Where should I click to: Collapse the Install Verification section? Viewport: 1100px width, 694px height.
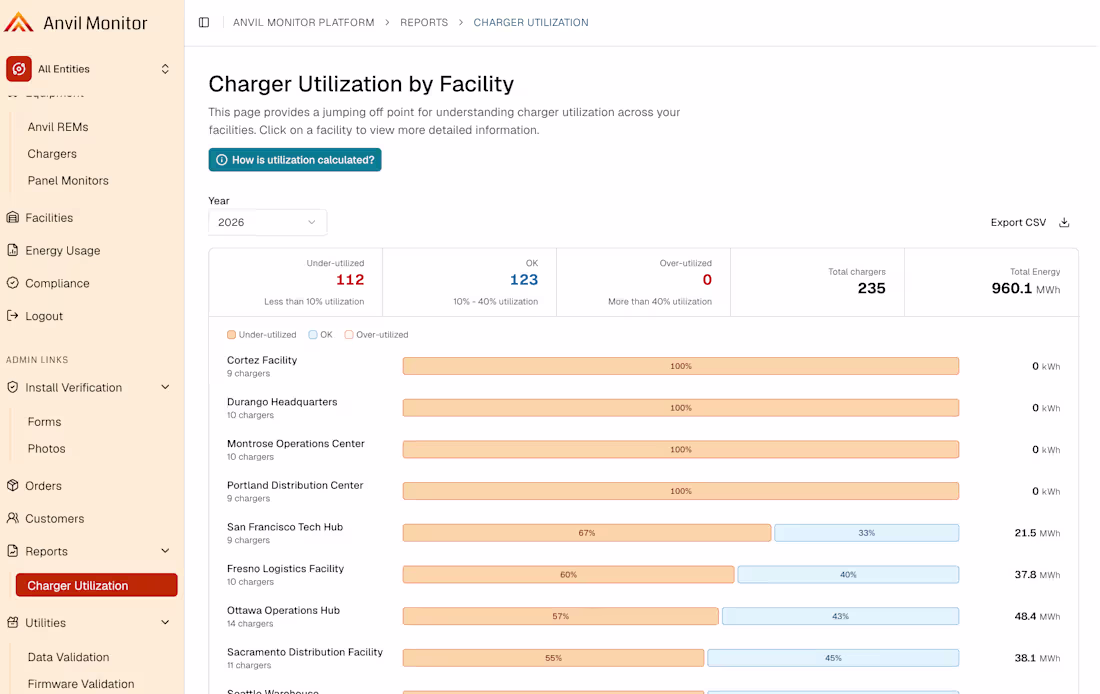(166, 387)
